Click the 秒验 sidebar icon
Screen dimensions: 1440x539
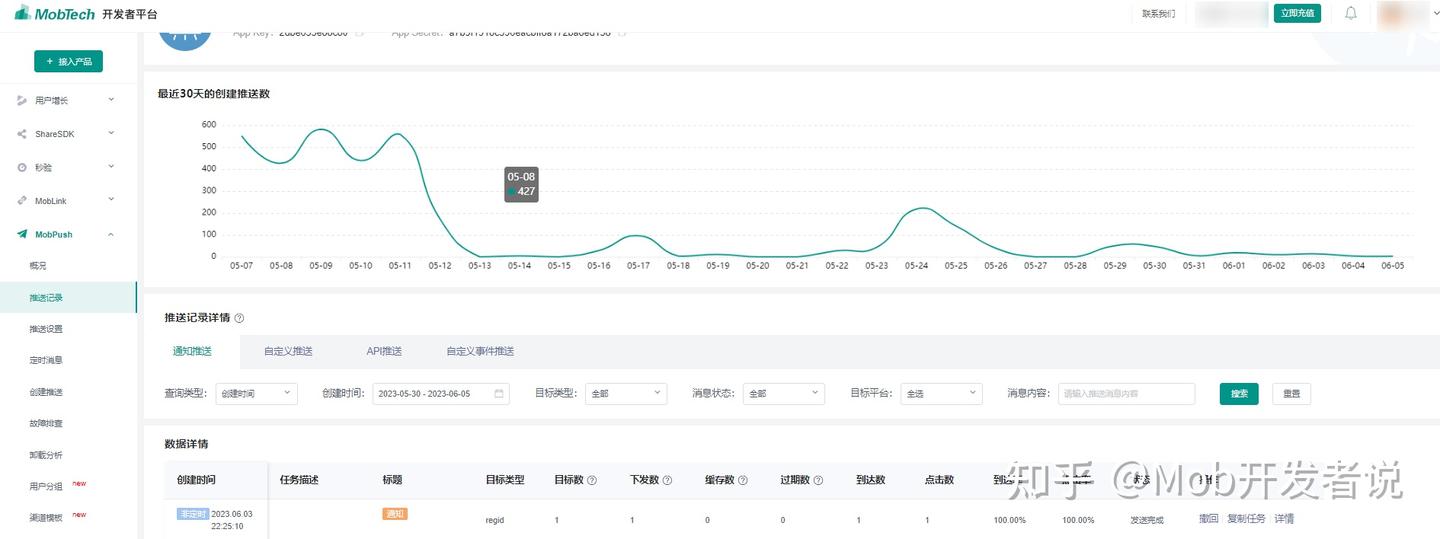click(22, 167)
